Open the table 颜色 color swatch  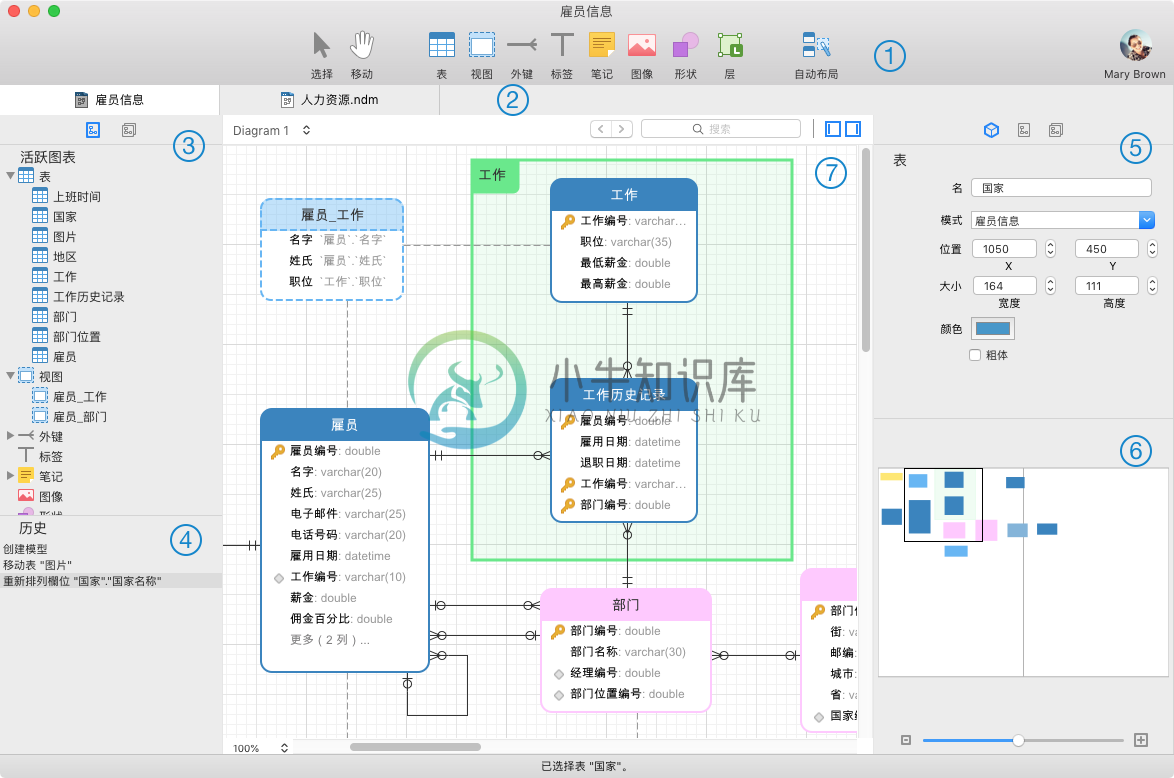(x=993, y=329)
